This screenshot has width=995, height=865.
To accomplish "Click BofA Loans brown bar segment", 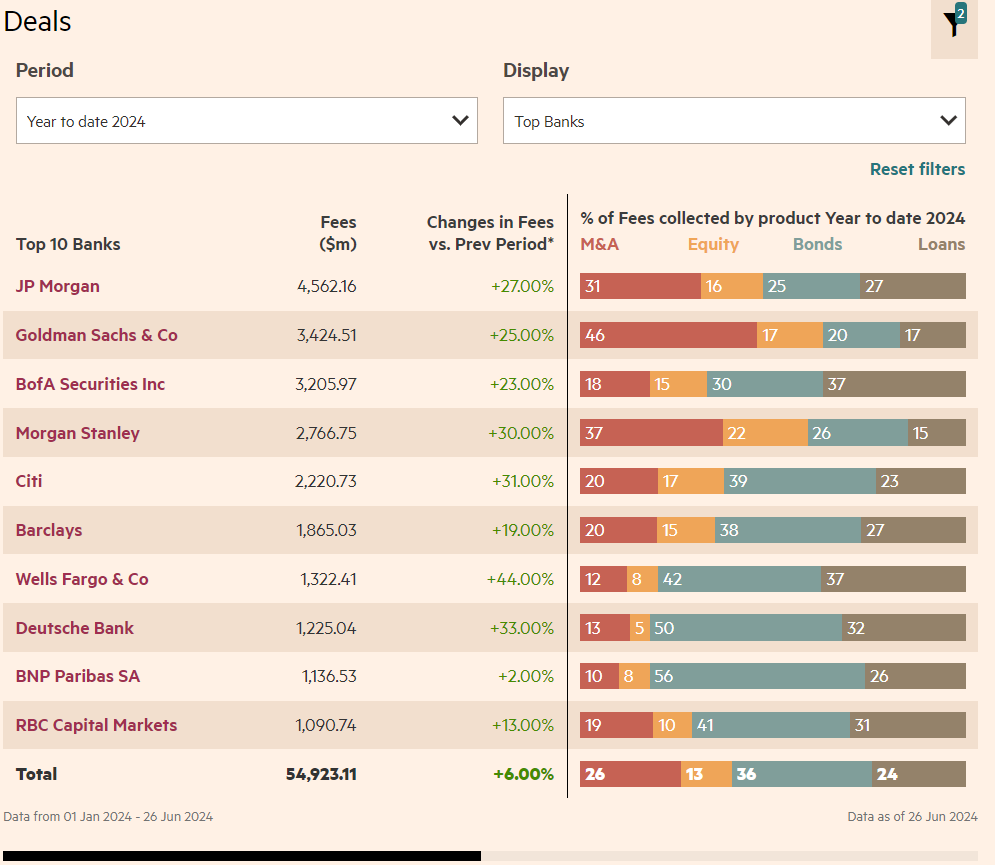I will point(894,384).
